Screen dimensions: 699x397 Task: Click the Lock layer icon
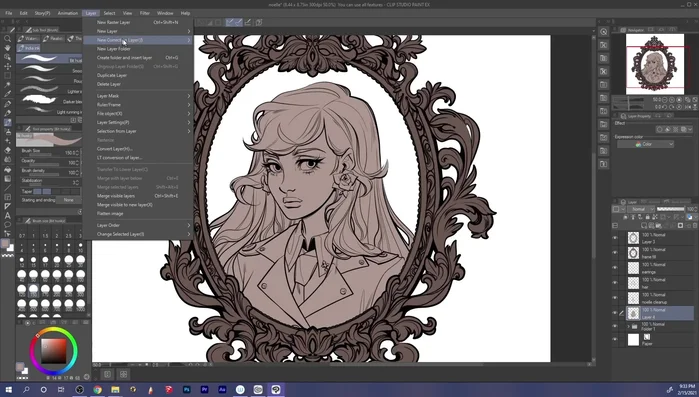point(647,217)
